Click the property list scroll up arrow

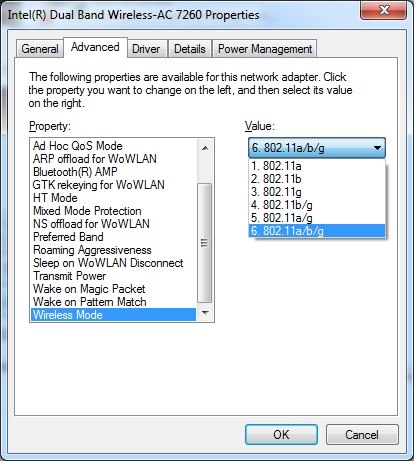click(x=205, y=148)
